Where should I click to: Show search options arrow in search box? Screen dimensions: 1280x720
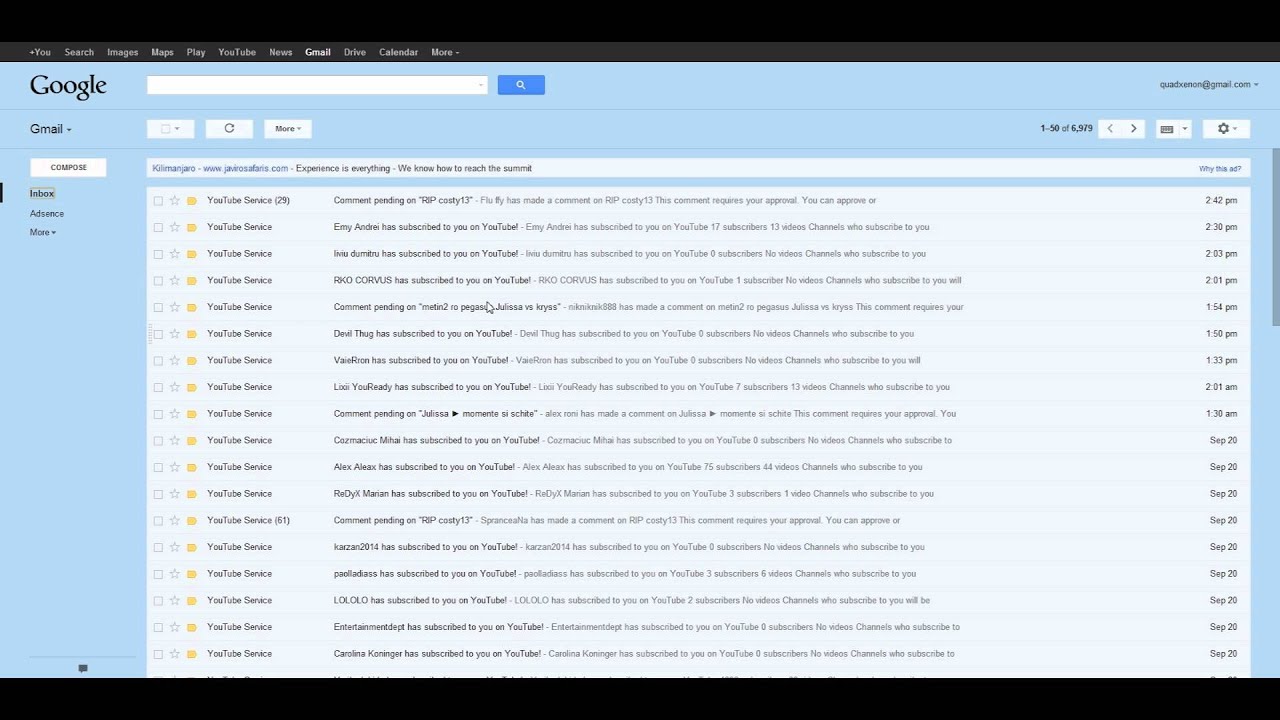click(481, 85)
